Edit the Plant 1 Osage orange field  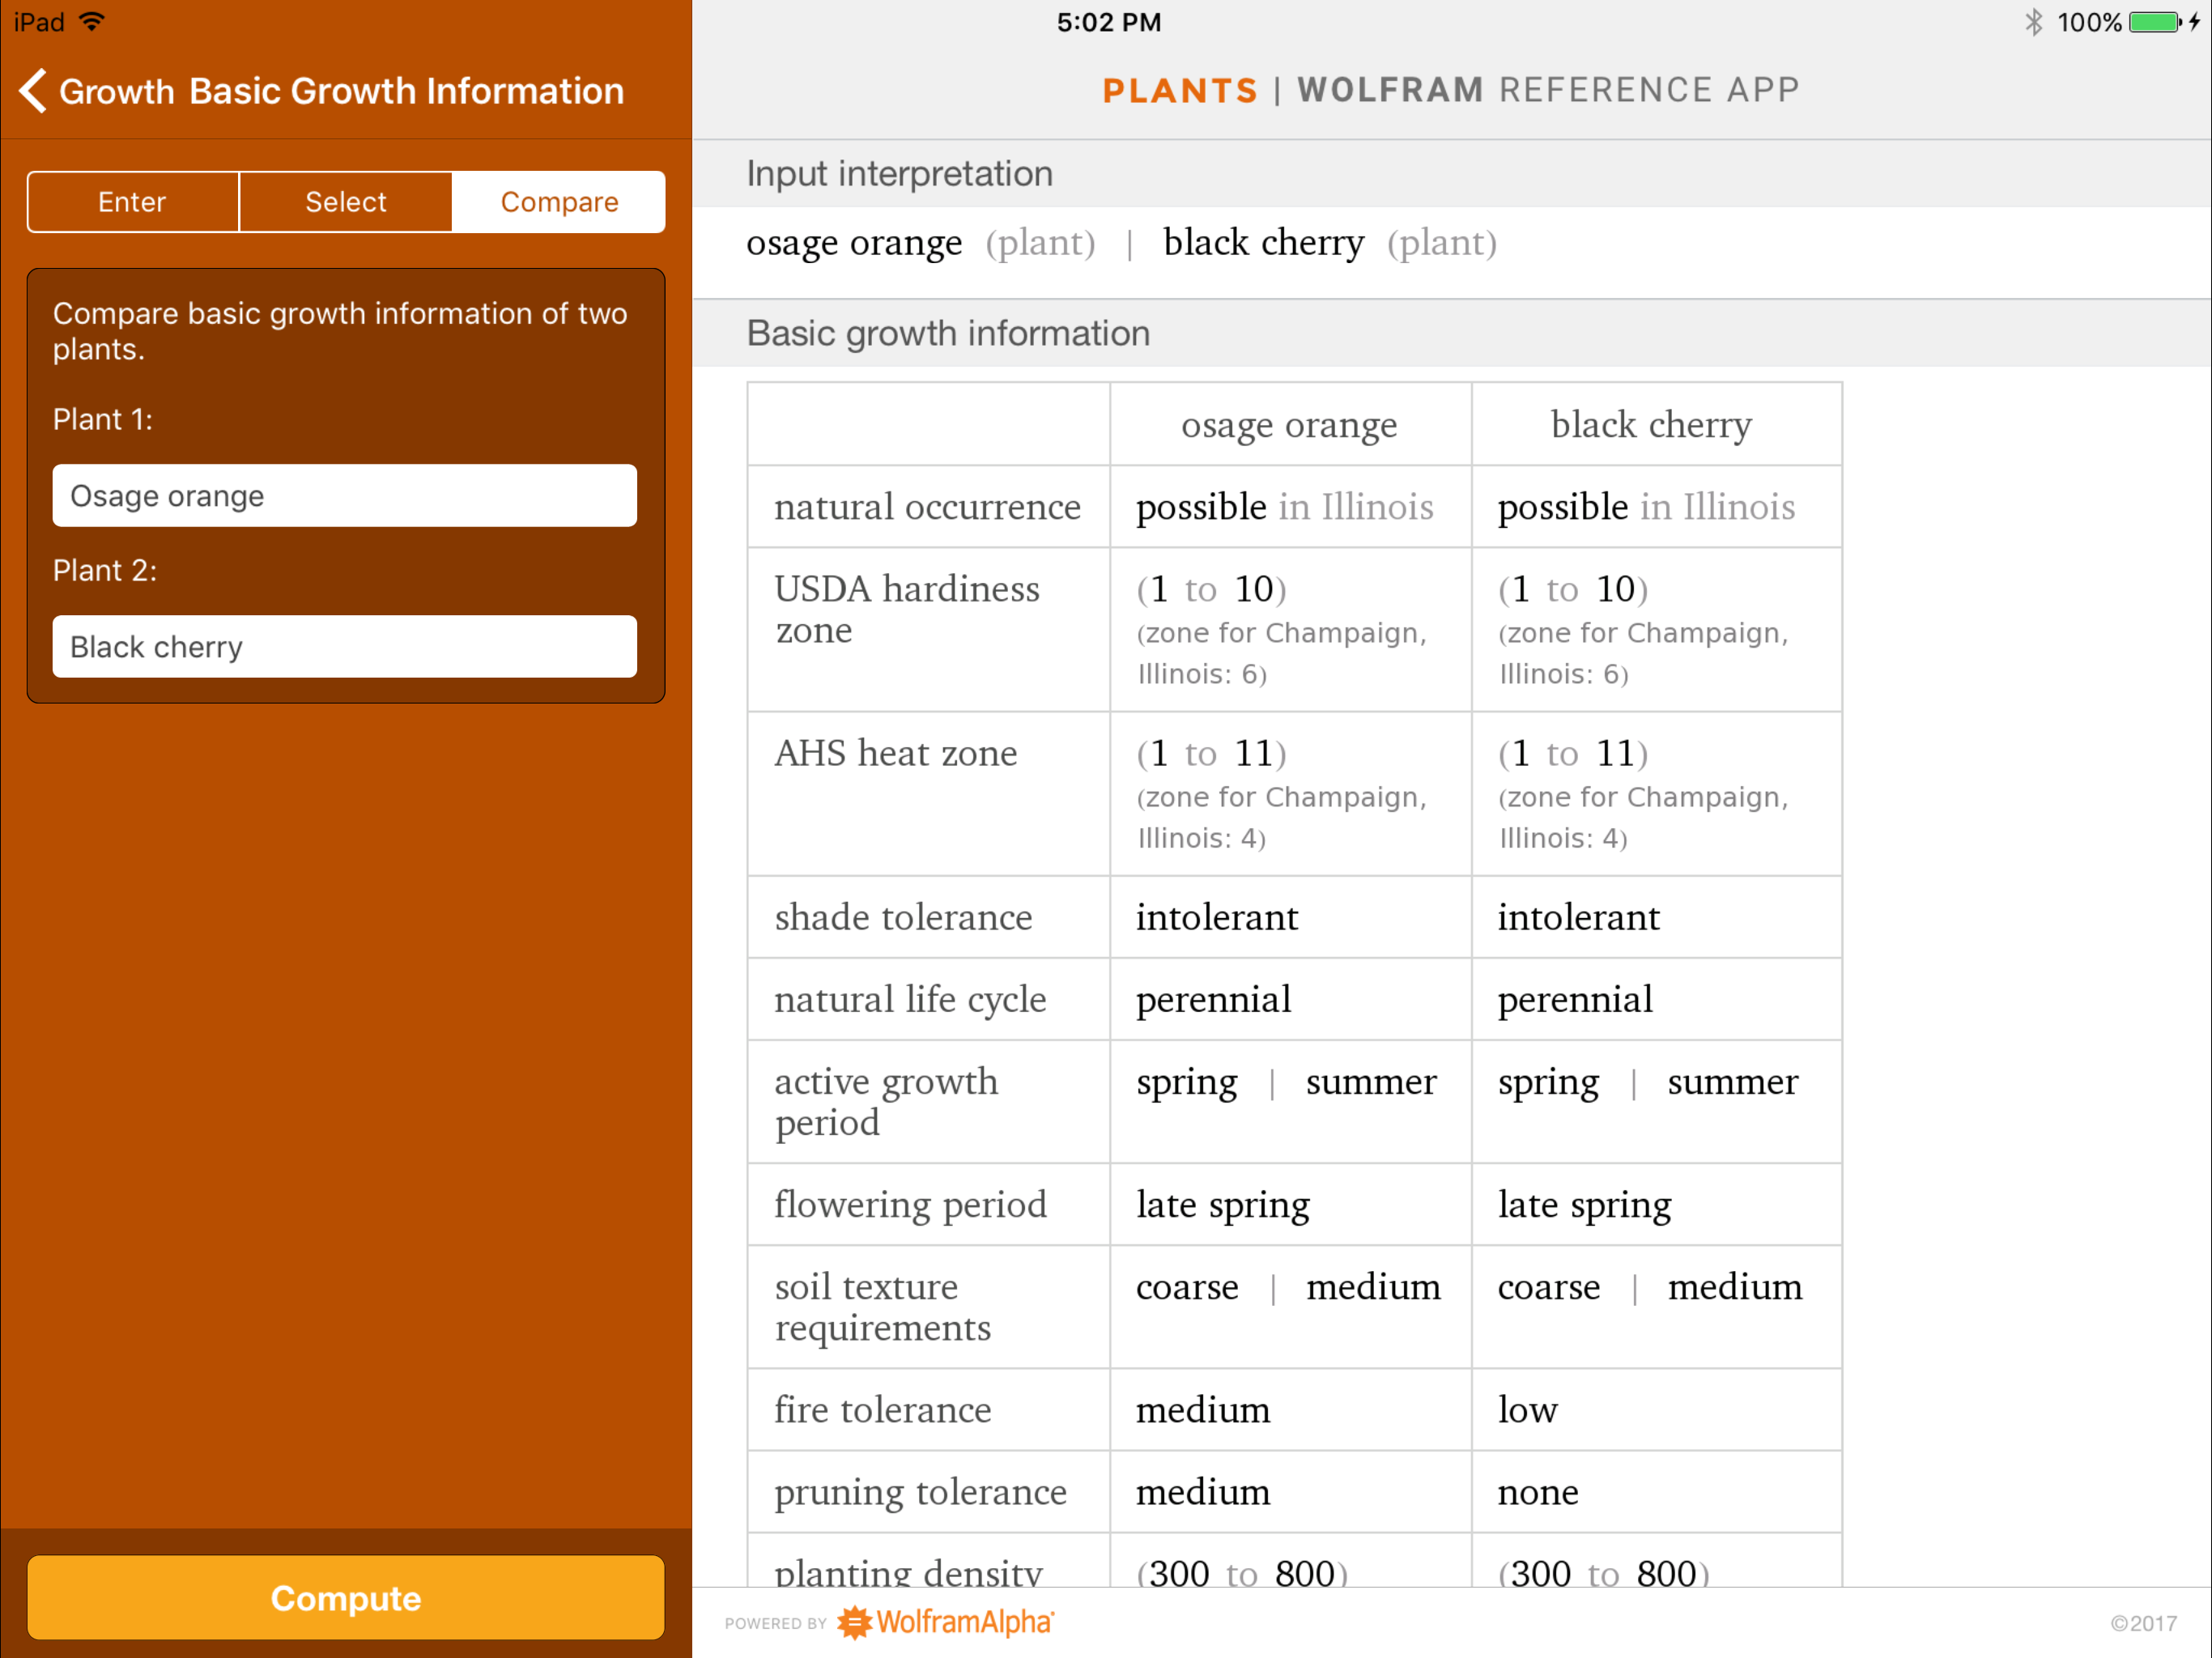[x=344, y=495]
